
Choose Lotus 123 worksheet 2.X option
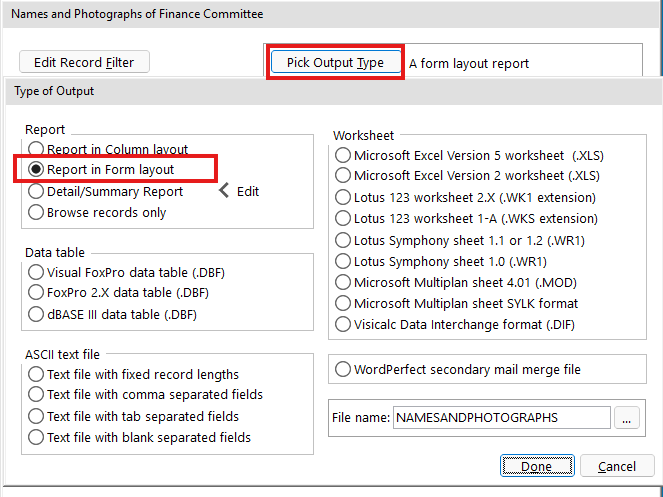tap(343, 197)
